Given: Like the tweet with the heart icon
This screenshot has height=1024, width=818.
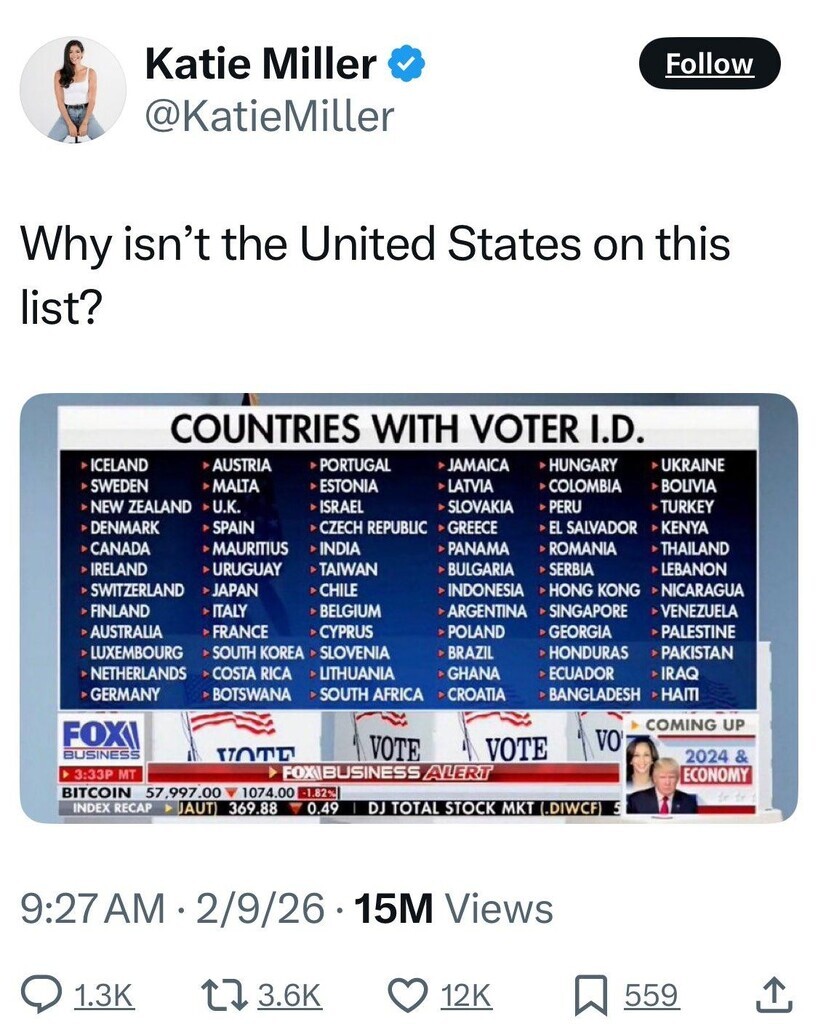Looking at the screenshot, I should (x=405, y=995).
